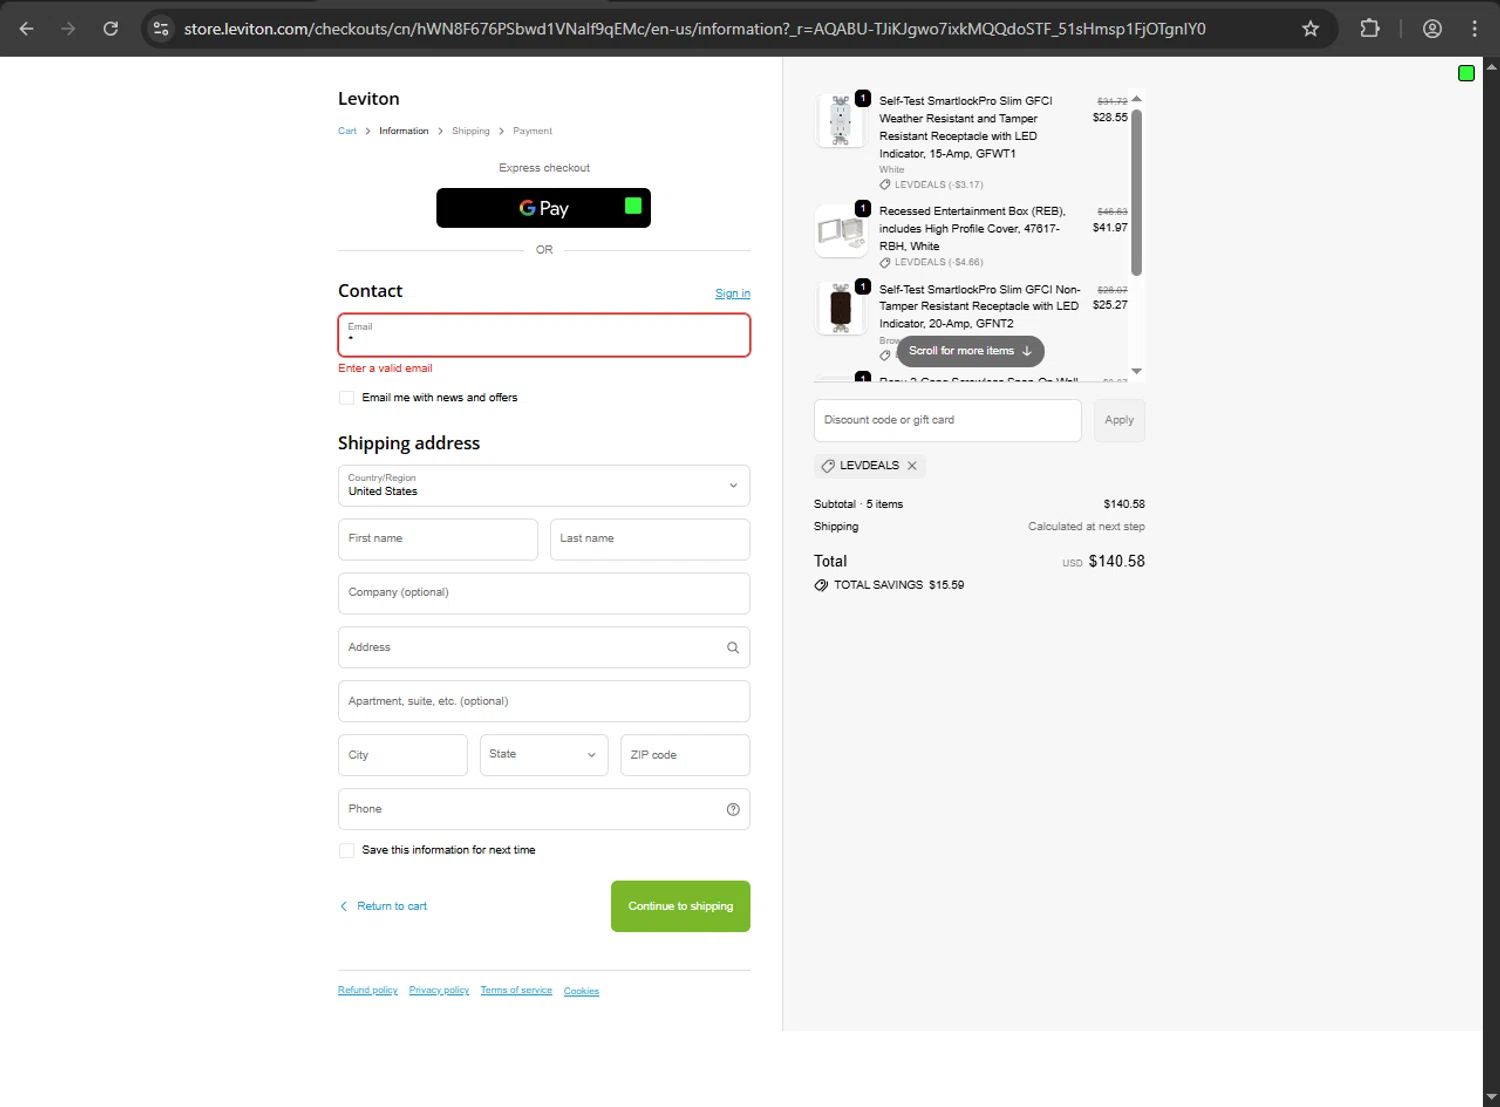Image resolution: width=1500 pixels, height=1107 pixels.
Task: Click the page scrollbar down arrow
Action: pos(1491,1098)
